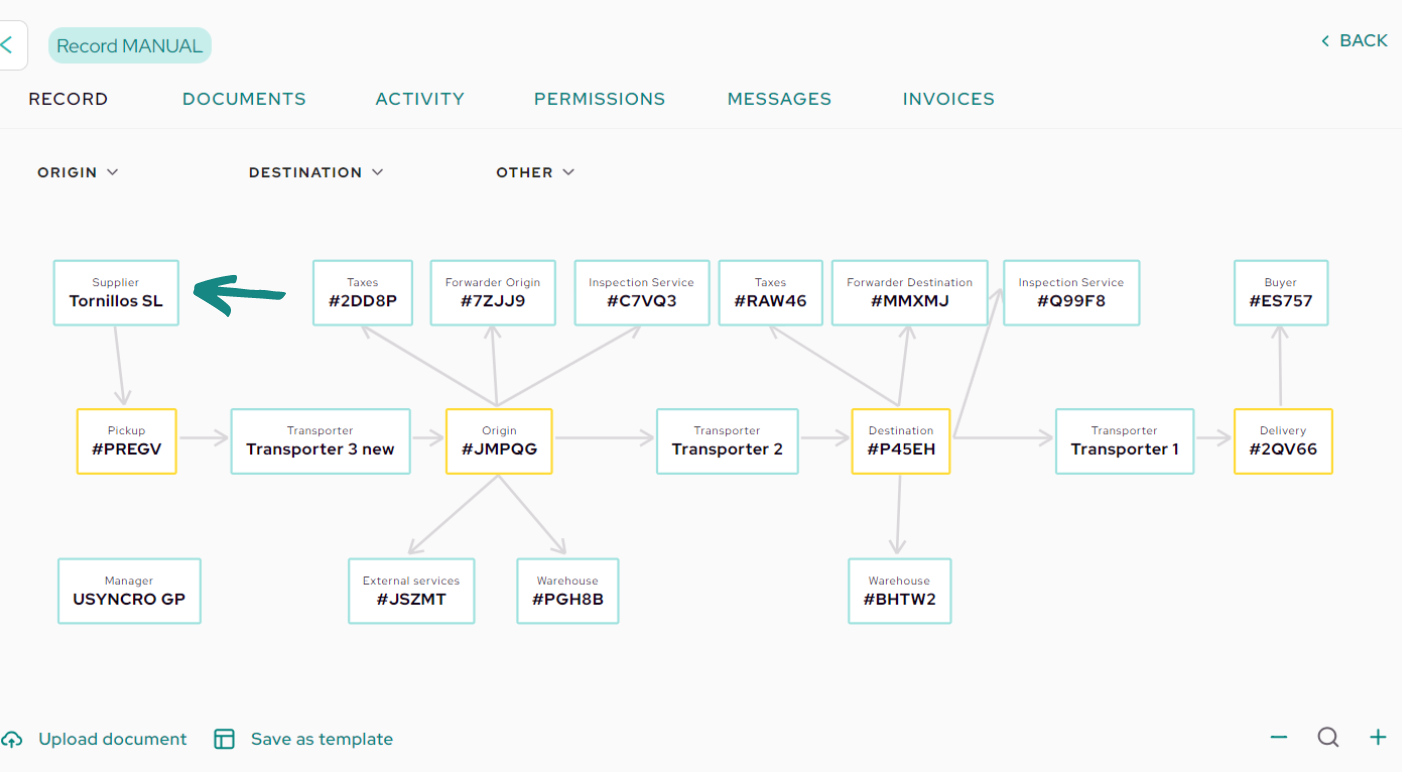Open the Forwarder Destination #MMXMJ node

[x=909, y=293]
